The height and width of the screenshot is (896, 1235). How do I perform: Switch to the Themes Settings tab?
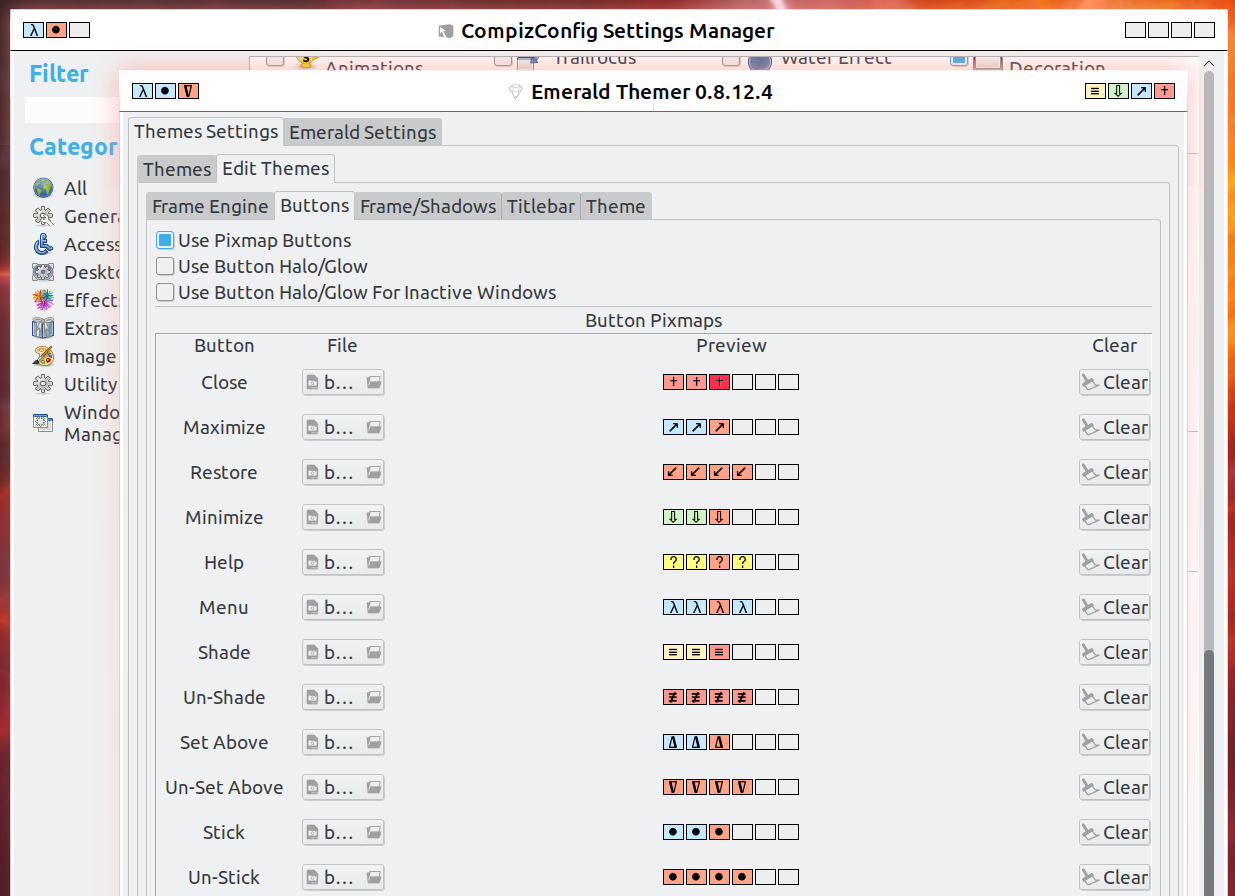click(206, 132)
